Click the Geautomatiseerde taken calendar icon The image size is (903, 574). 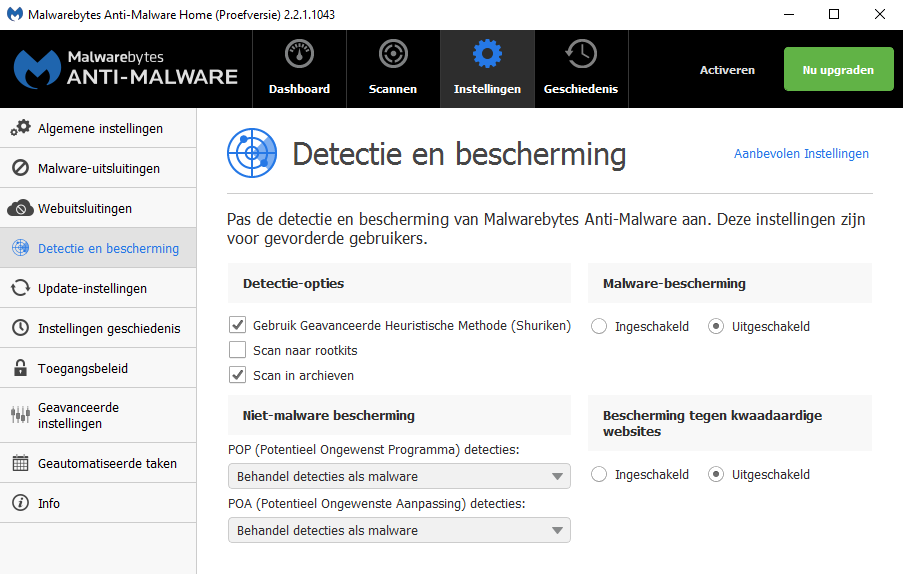tap(20, 463)
